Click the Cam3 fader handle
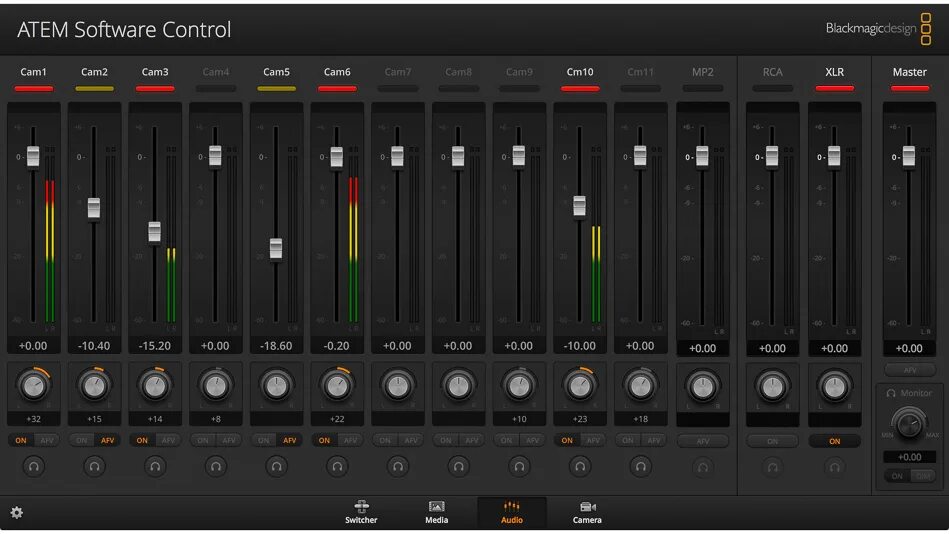 pyautogui.click(x=154, y=232)
